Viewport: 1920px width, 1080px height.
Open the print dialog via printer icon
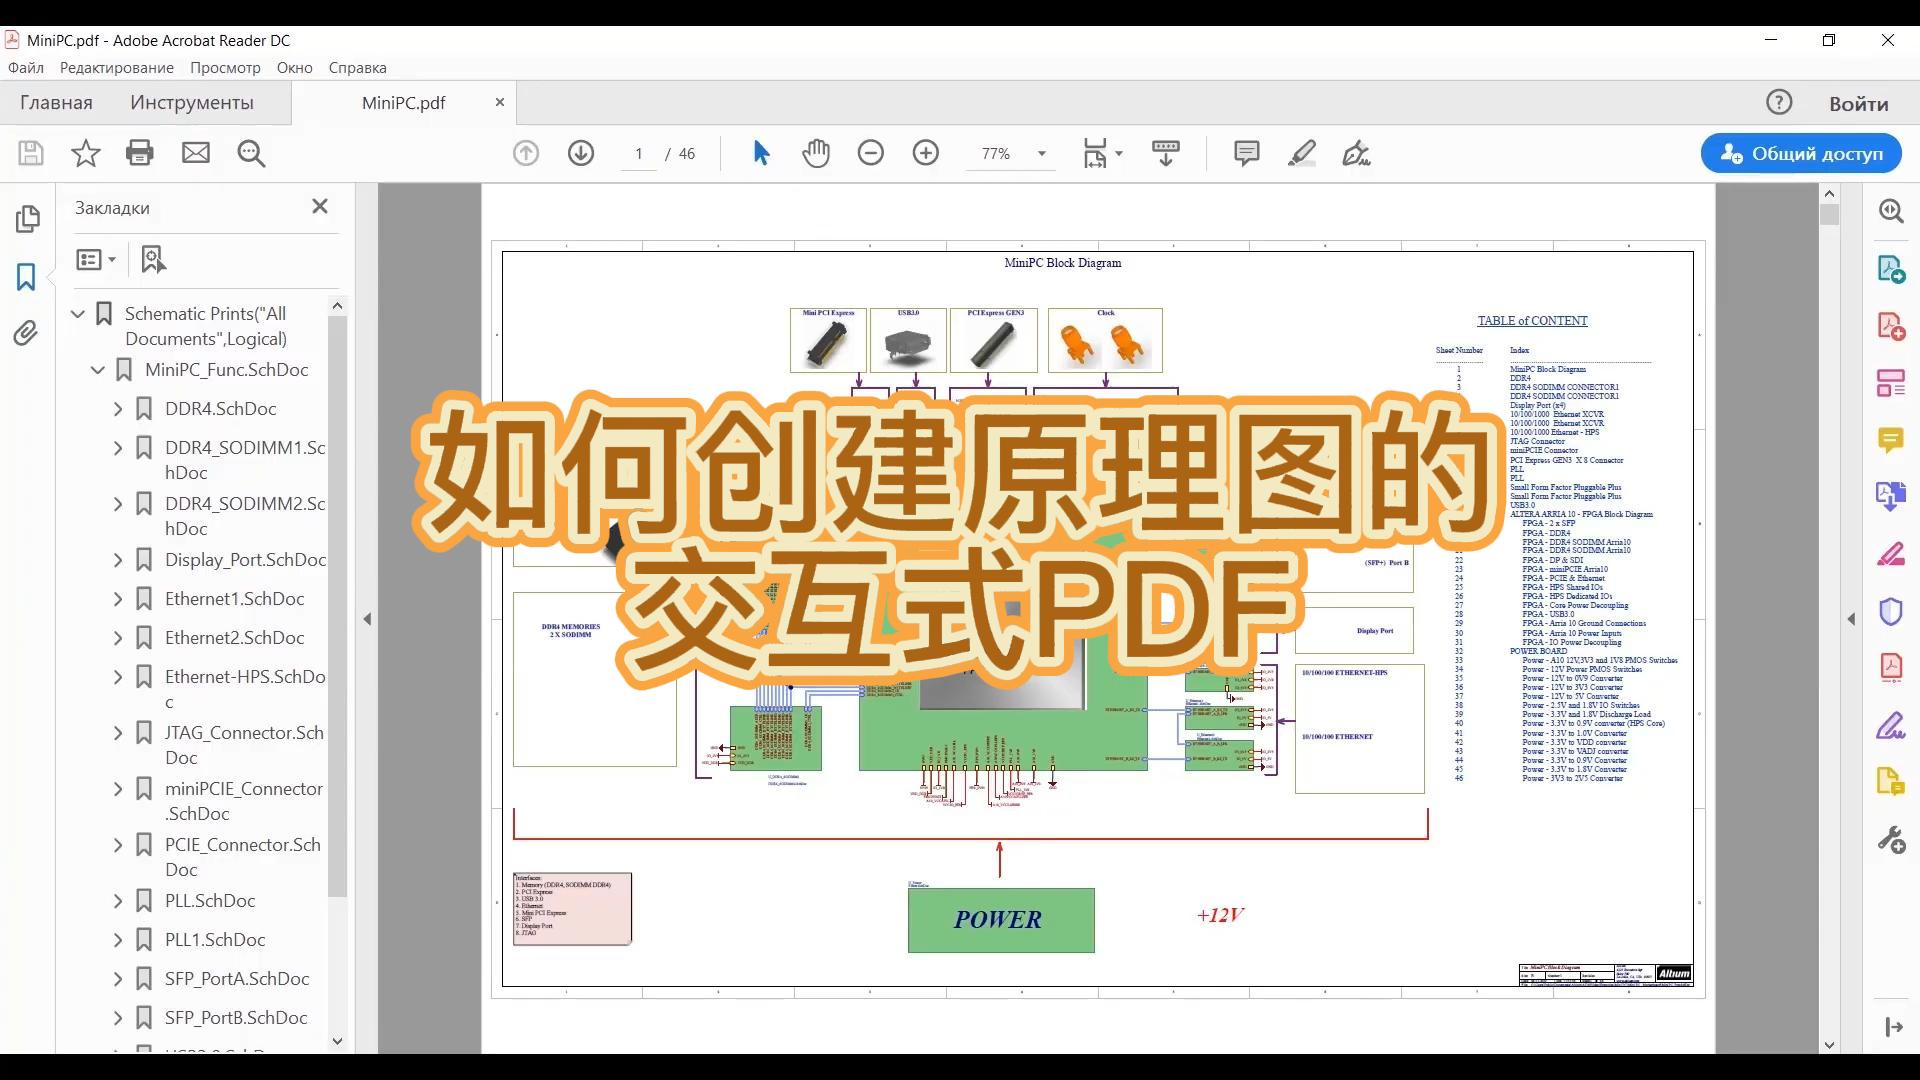[x=139, y=153]
